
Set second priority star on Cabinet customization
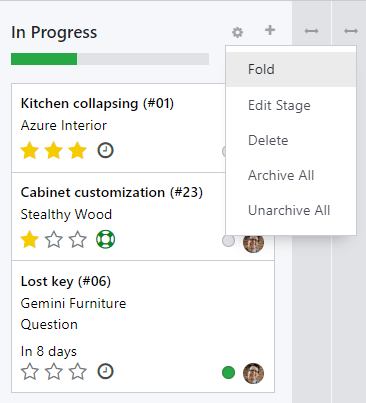pyautogui.click(x=54, y=240)
